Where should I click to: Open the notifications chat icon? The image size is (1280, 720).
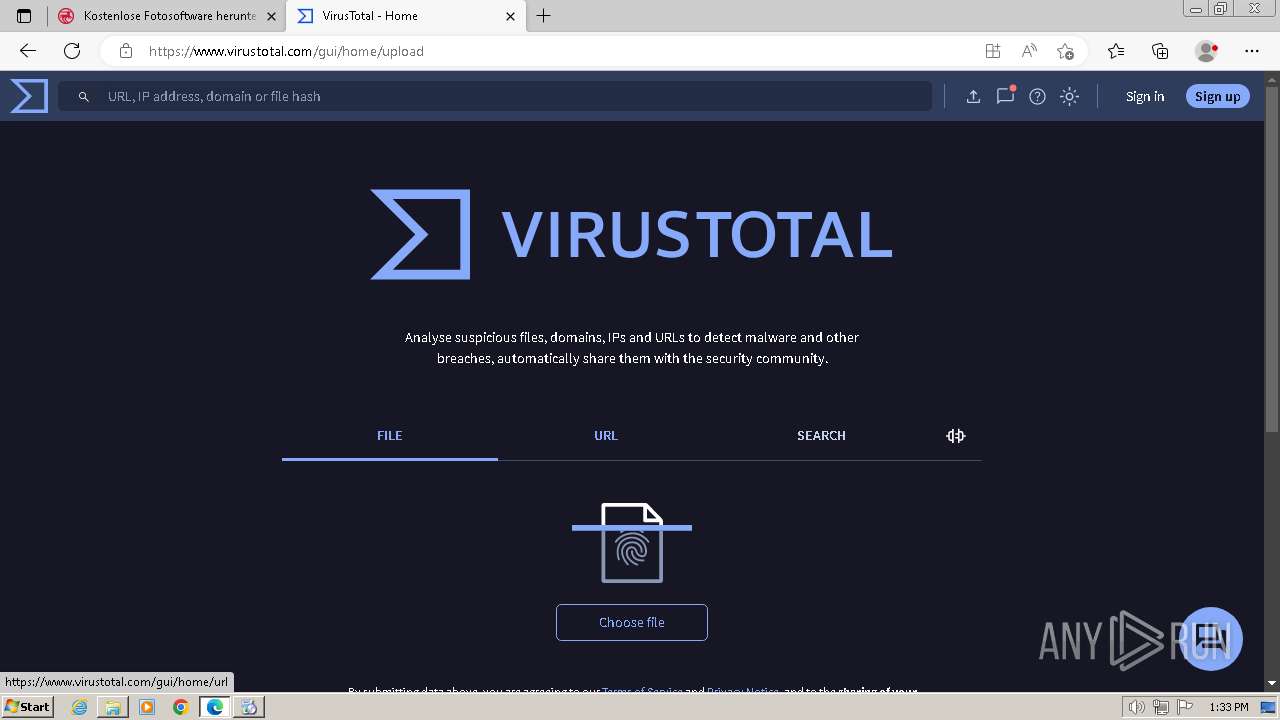(x=1005, y=96)
